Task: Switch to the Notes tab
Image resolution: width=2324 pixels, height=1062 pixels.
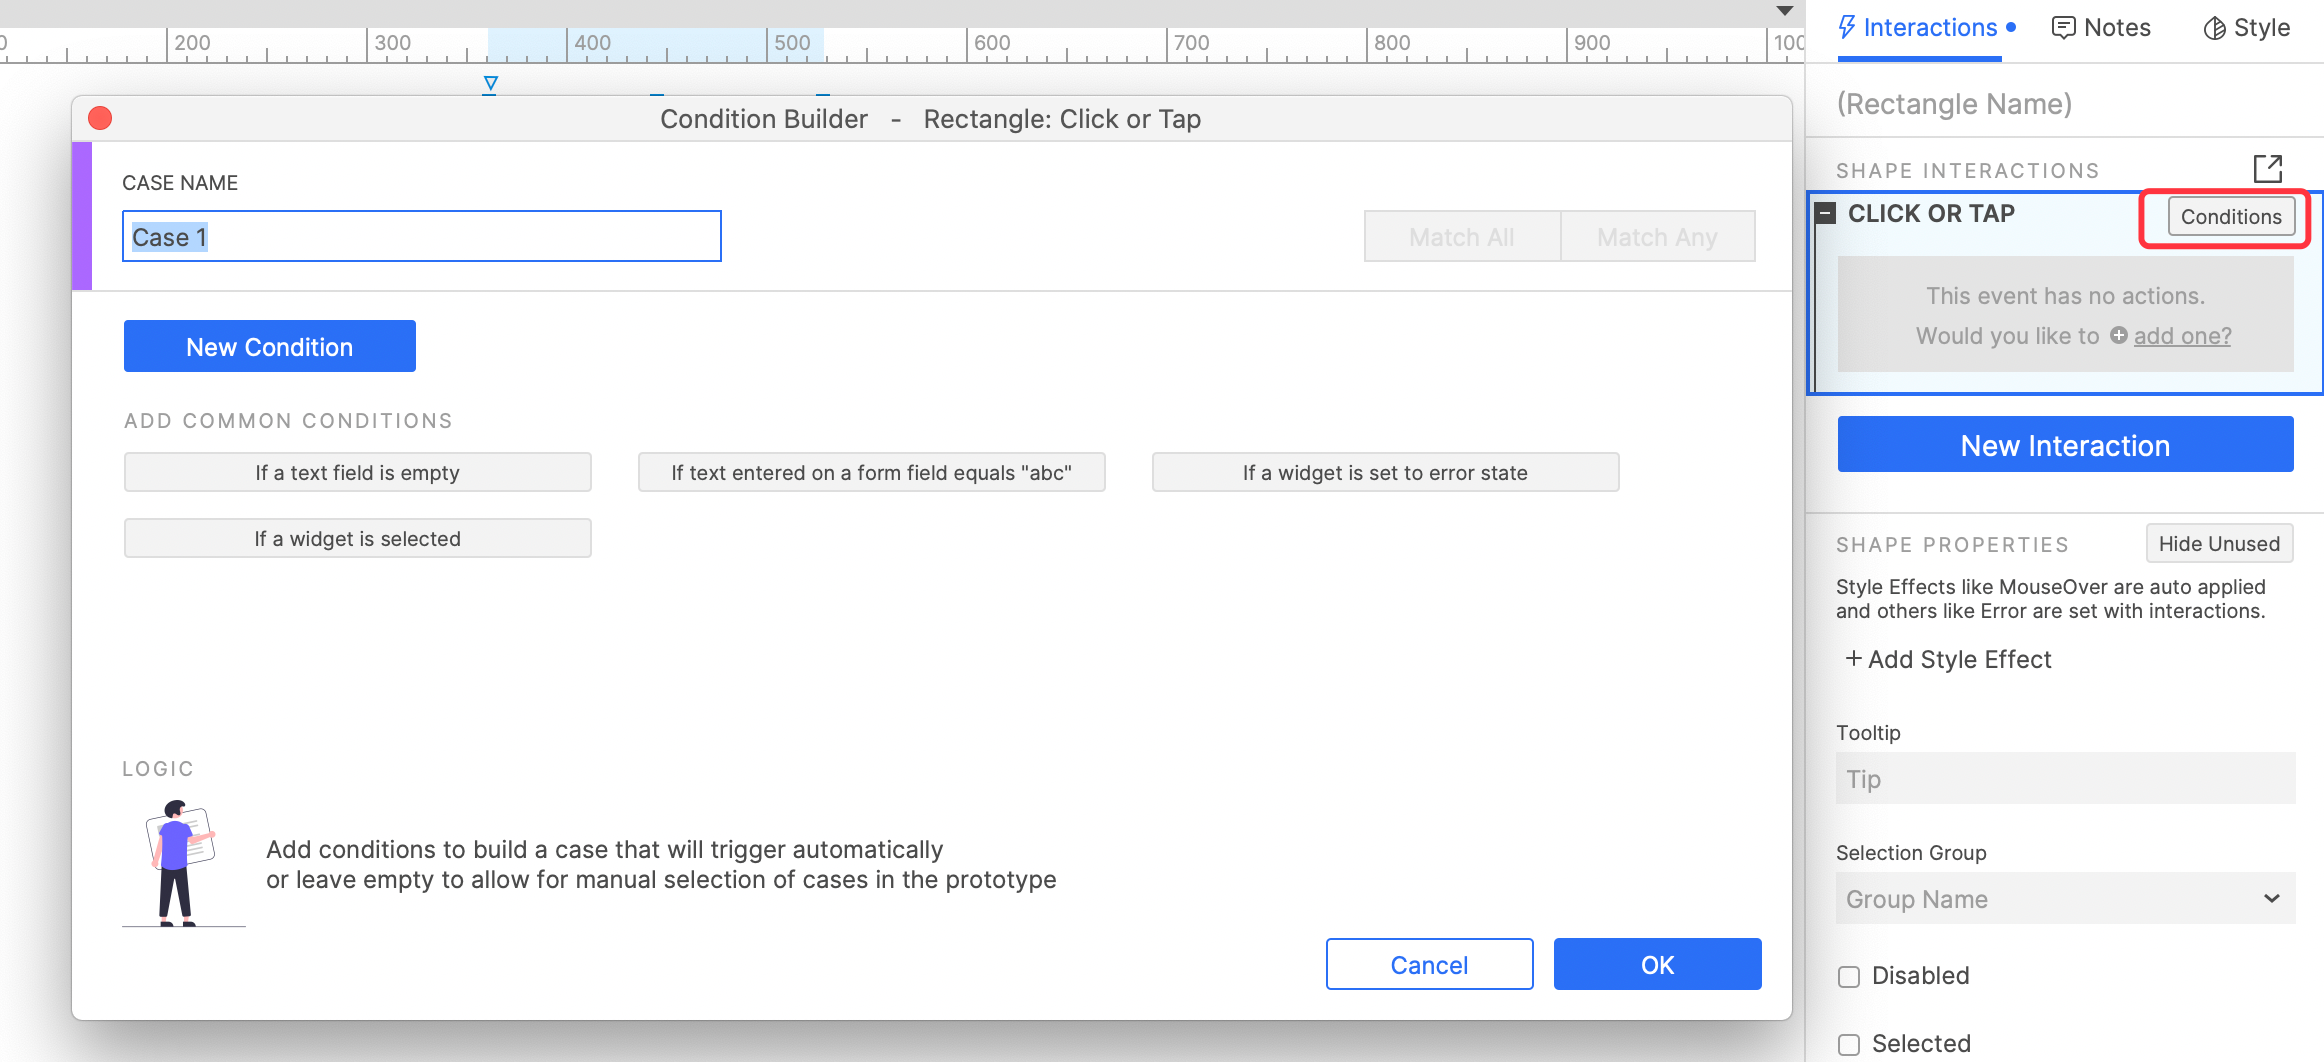Action: [x=2101, y=28]
